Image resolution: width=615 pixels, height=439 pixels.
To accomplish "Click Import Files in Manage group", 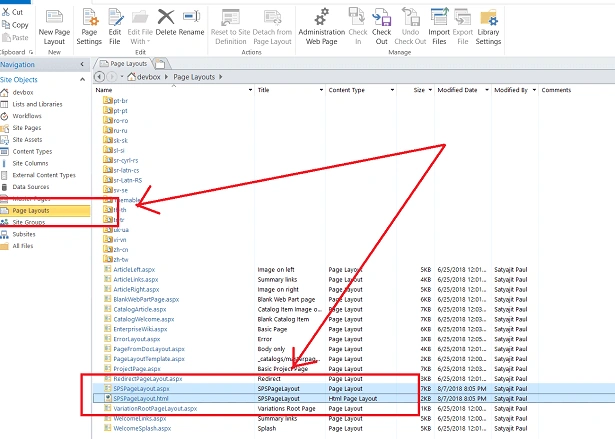I will tap(439, 27).
